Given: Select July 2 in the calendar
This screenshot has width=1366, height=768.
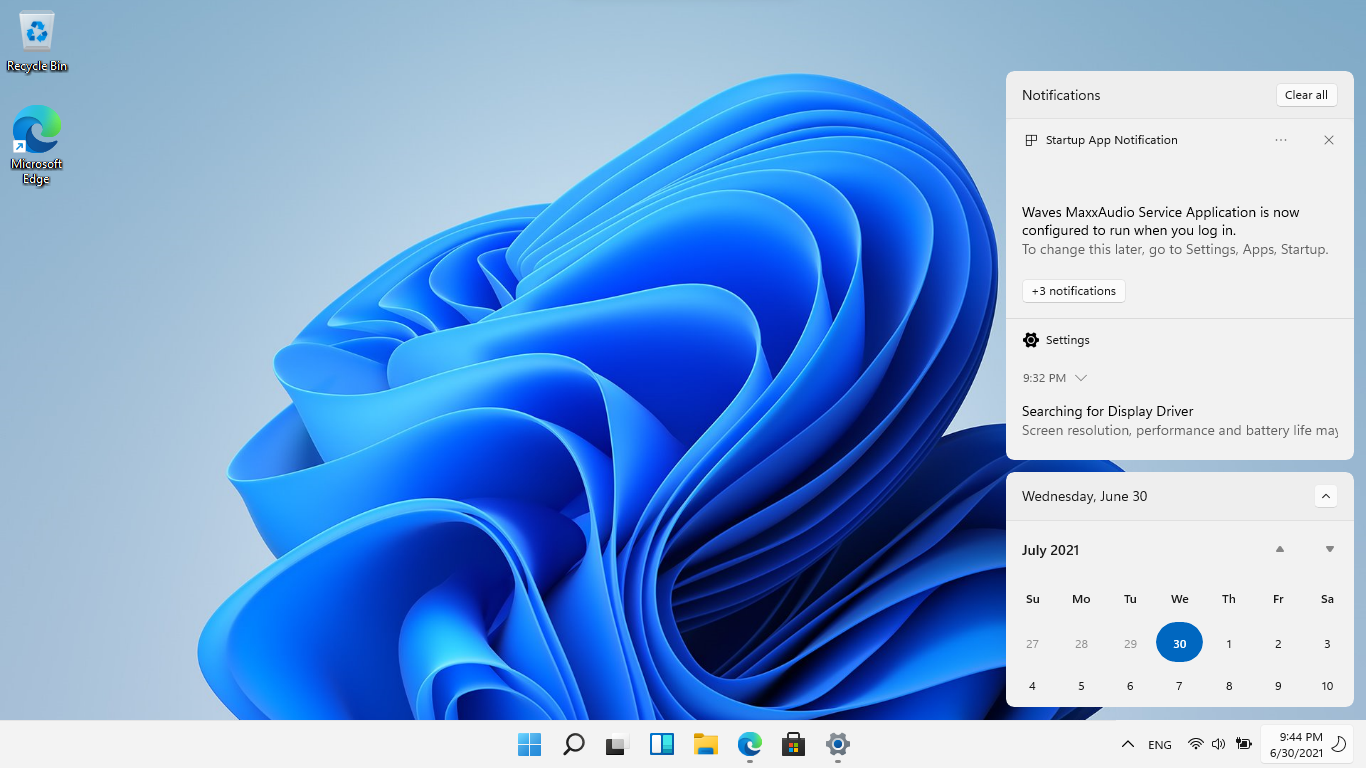Looking at the screenshot, I should (x=1278, y=644).
